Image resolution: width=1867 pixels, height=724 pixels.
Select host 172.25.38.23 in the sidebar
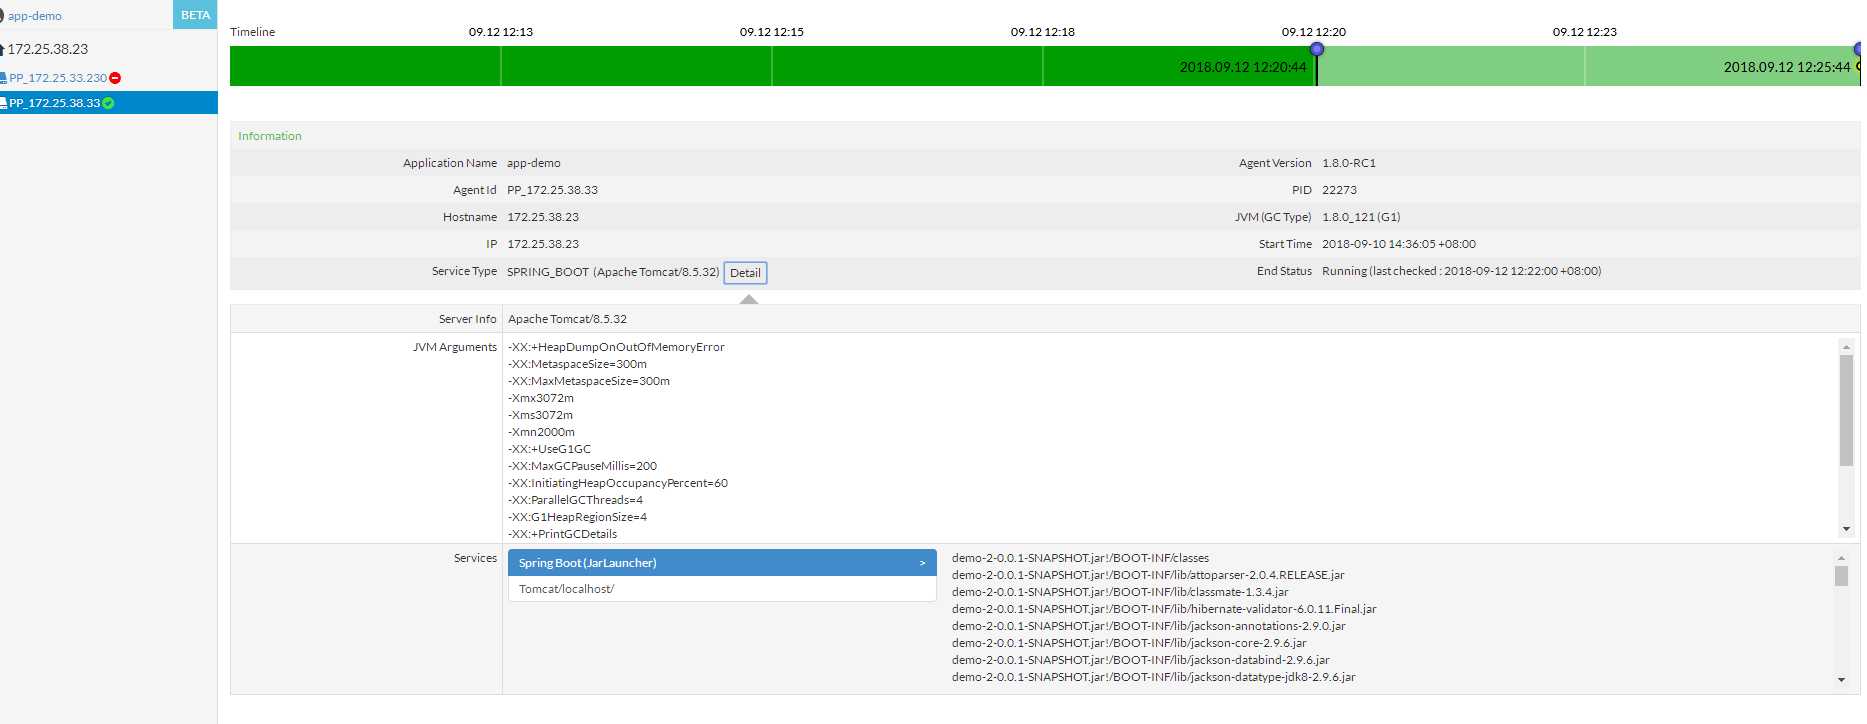[48, 49]
